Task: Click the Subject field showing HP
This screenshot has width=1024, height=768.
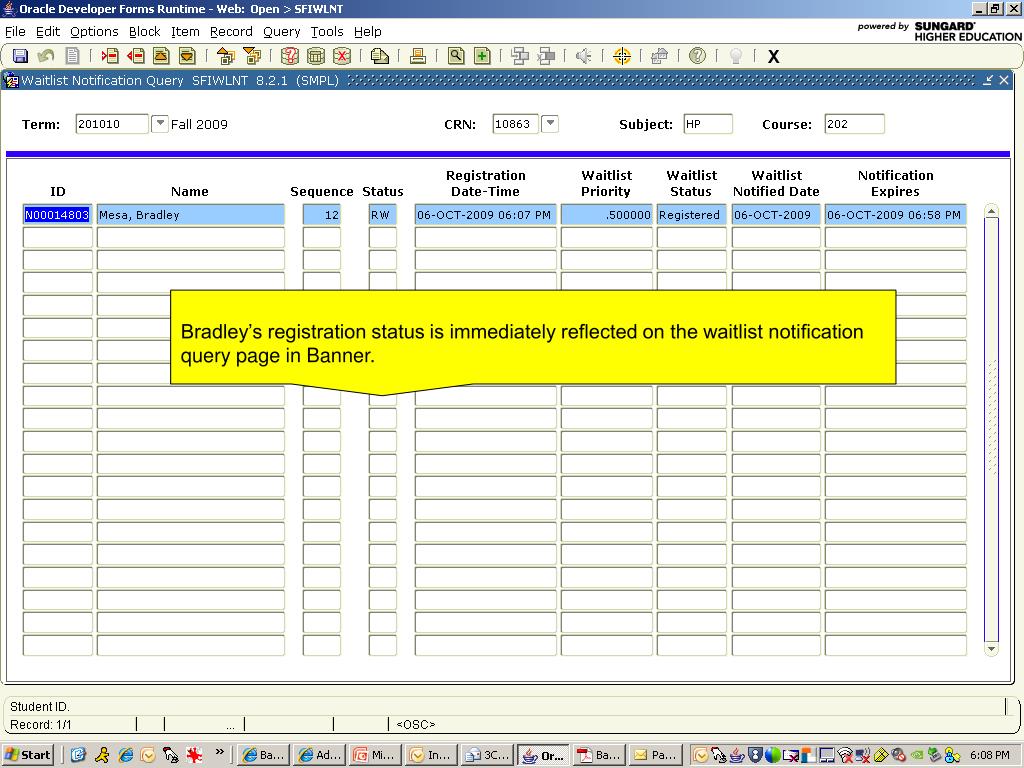Action: click(708, 124)
